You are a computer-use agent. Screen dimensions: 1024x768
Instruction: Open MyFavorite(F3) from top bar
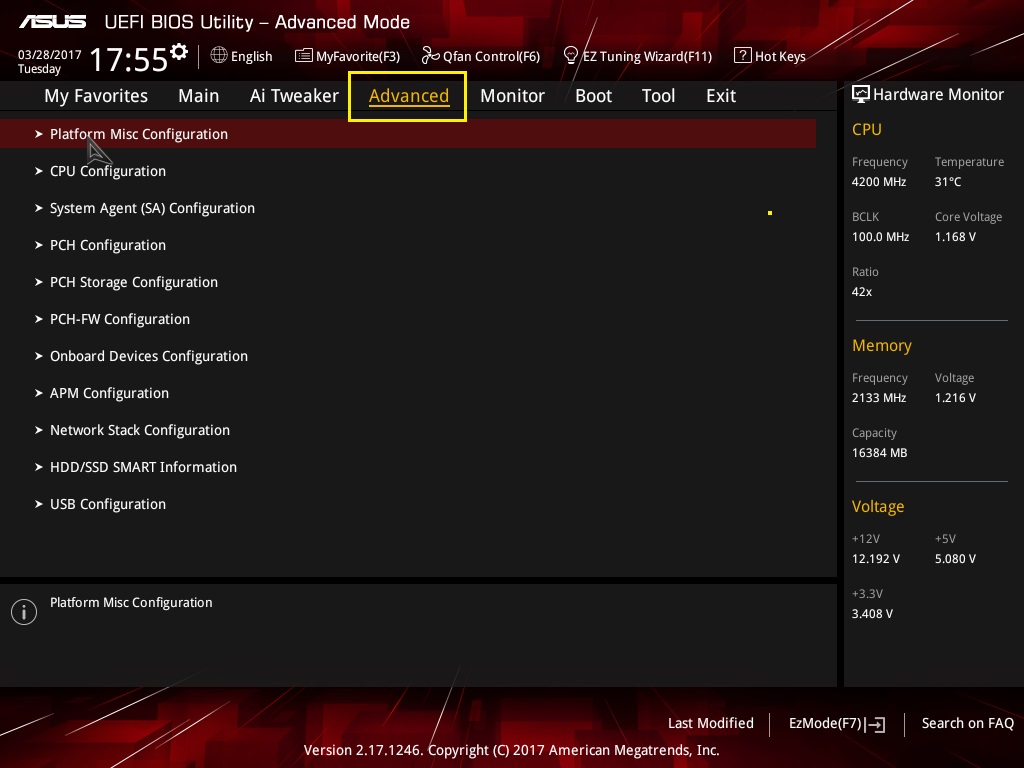click(358, 56)
